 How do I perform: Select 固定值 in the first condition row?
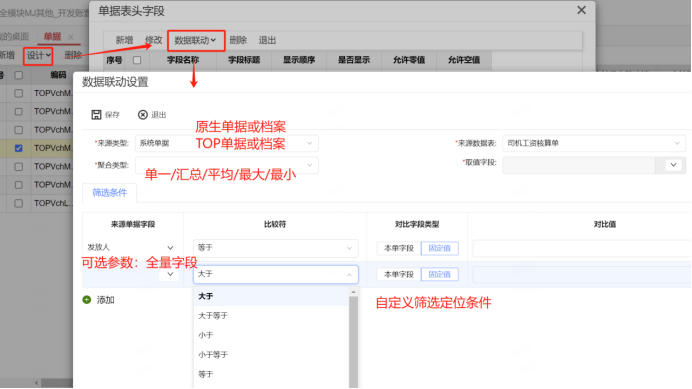click(440, 248)
